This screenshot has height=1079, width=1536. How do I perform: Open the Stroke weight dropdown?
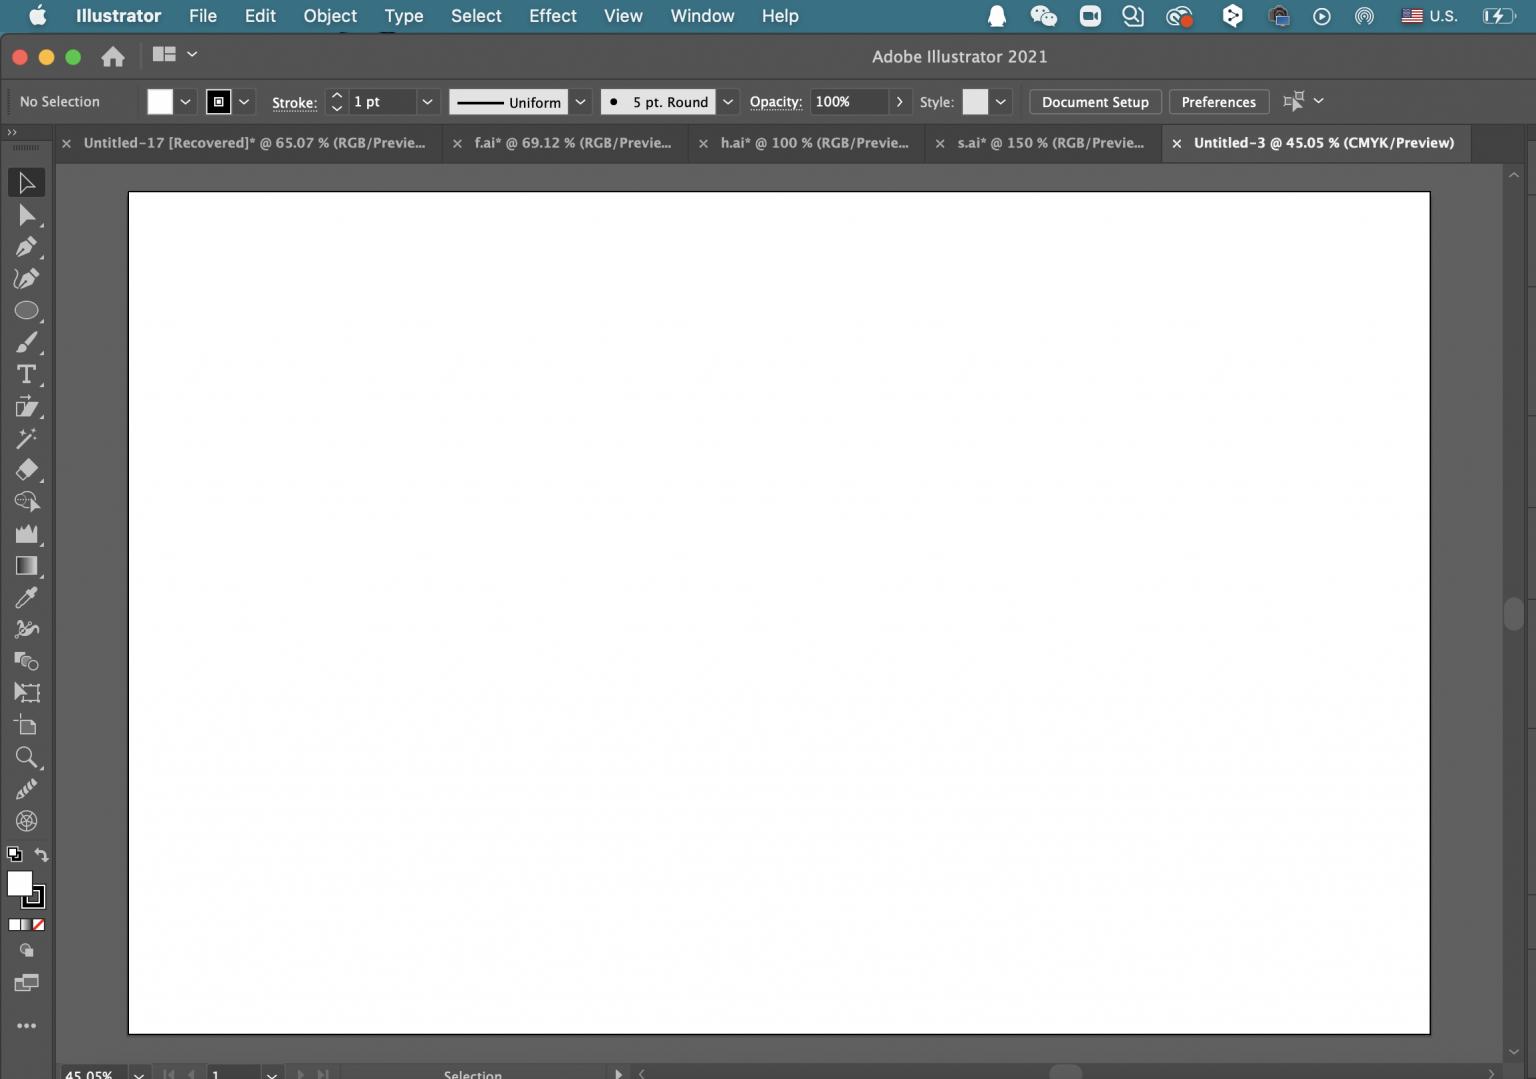[427, 101]
